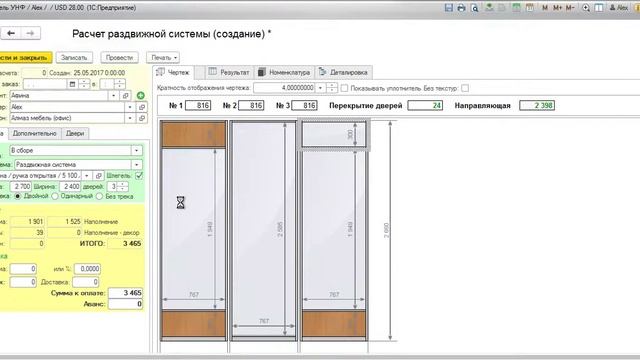Viewport: 640px width, 360px height.
Task: Open the Двери tab
Action: [x=75, y=133]
